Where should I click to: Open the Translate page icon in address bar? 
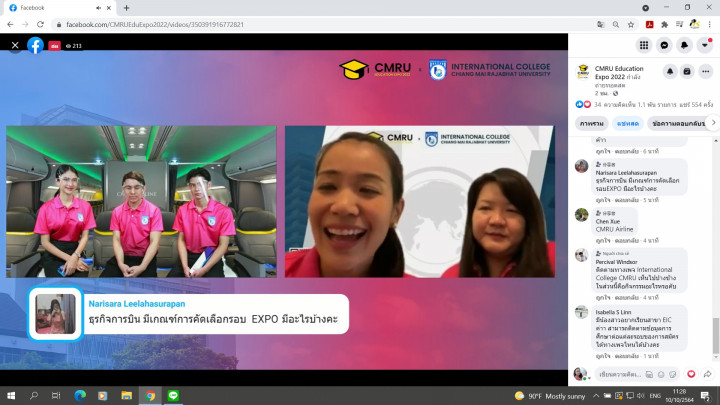[x=600, y=24]
